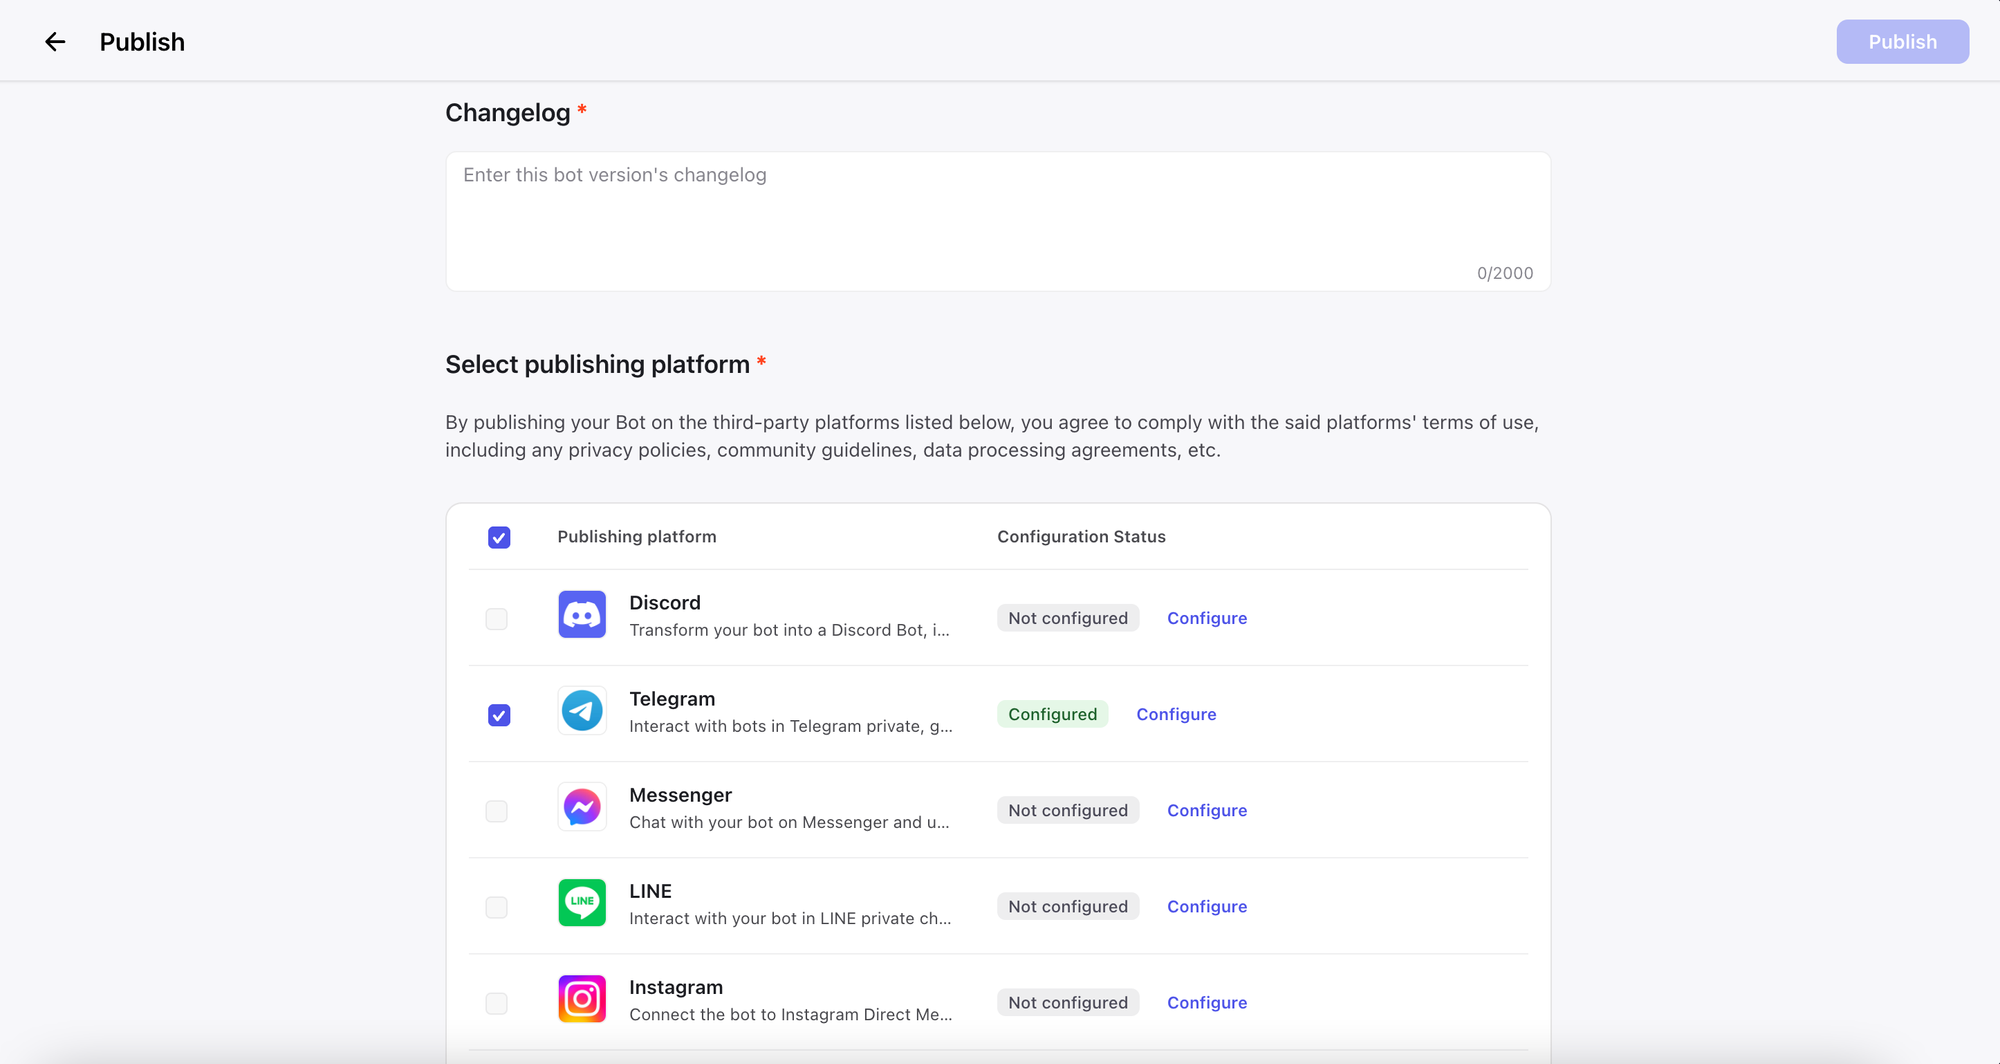This screenshot has width=2000, height=1064.
Task: Click 'Connect the bot to Instagram Direct' description
Action: click(x=790, y=1014)
